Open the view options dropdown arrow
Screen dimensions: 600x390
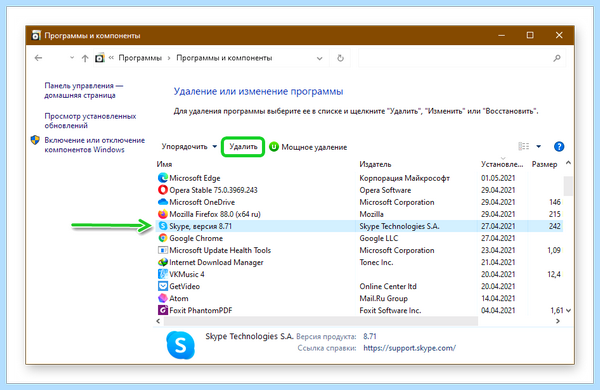coord(538,147)
